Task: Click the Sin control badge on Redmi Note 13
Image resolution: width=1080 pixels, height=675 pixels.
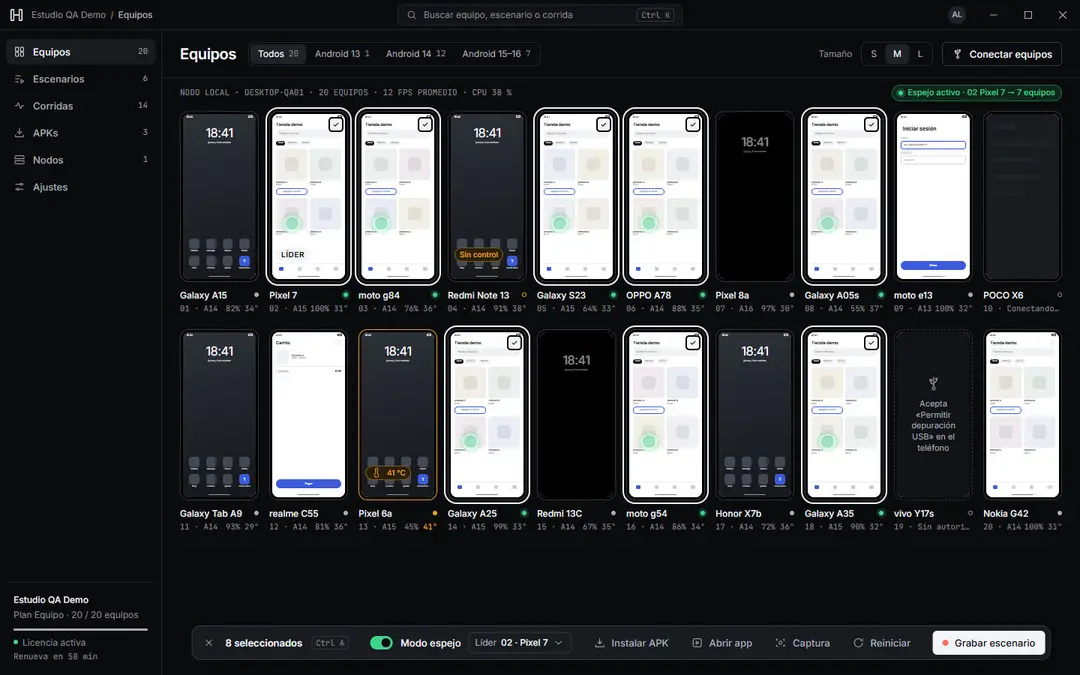Action: [x=479, y=254]
